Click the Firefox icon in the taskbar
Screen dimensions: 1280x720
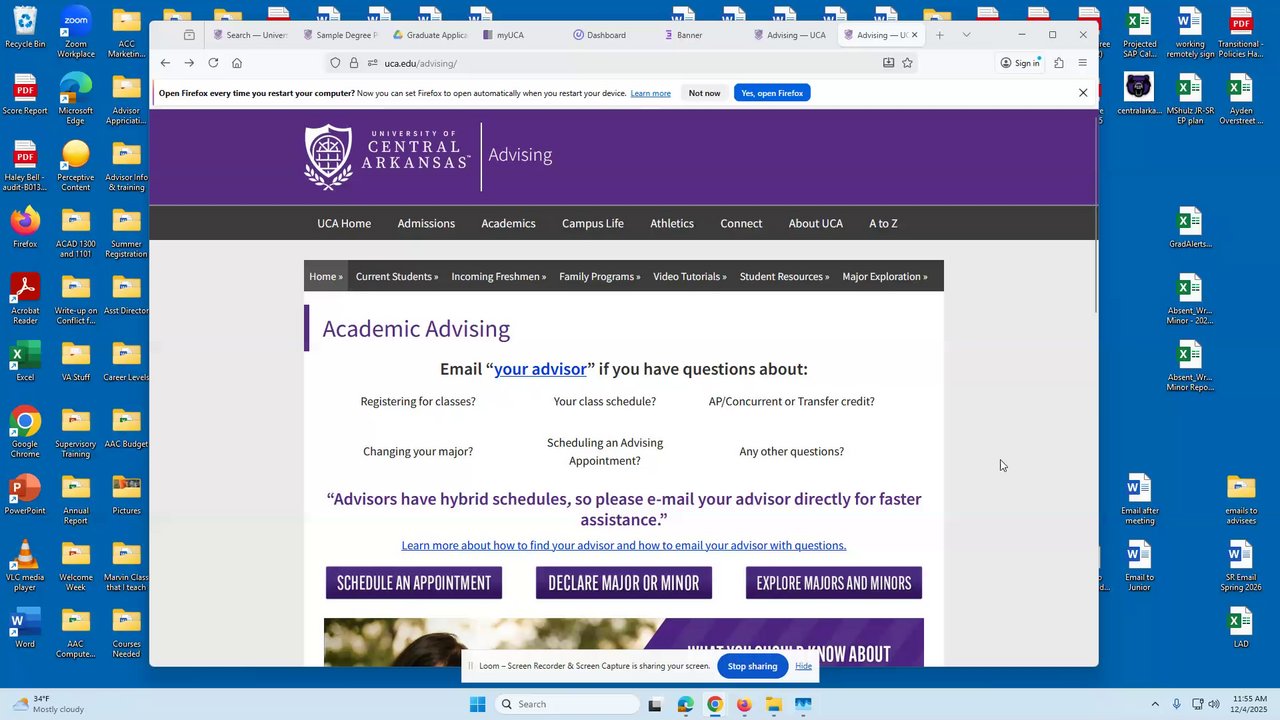pyautogui.click(x=744, y=704)
